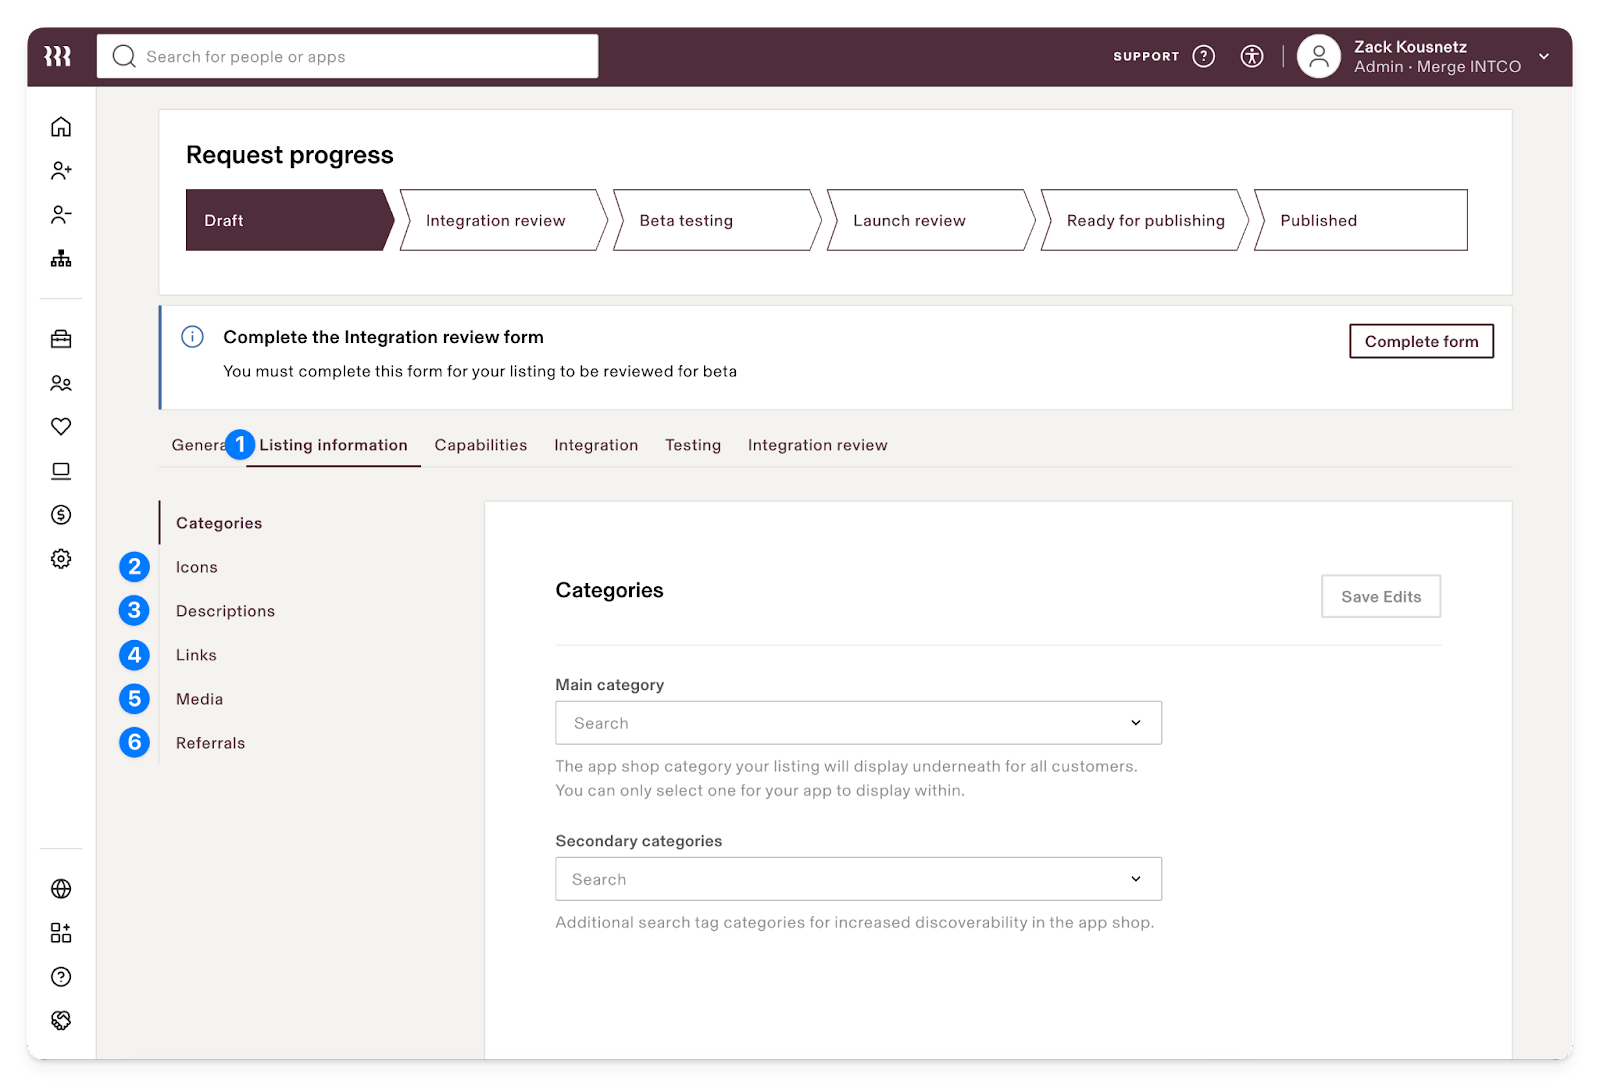Viewport: 1600px width, 1087px height.
Task: Click the info icon beside the review form notice
Action: [x=192, y=337]
